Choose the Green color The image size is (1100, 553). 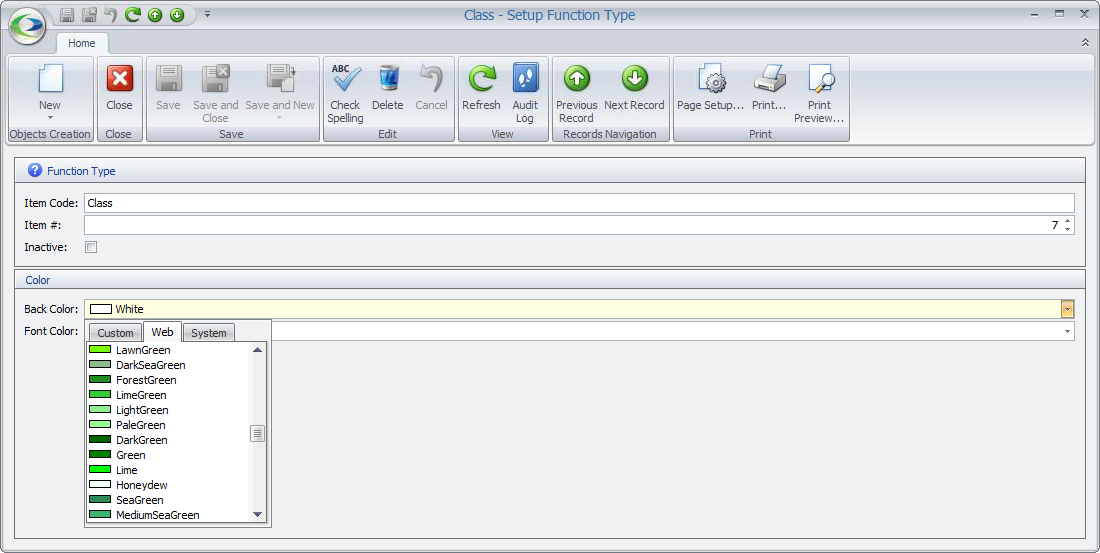(168, 455)
